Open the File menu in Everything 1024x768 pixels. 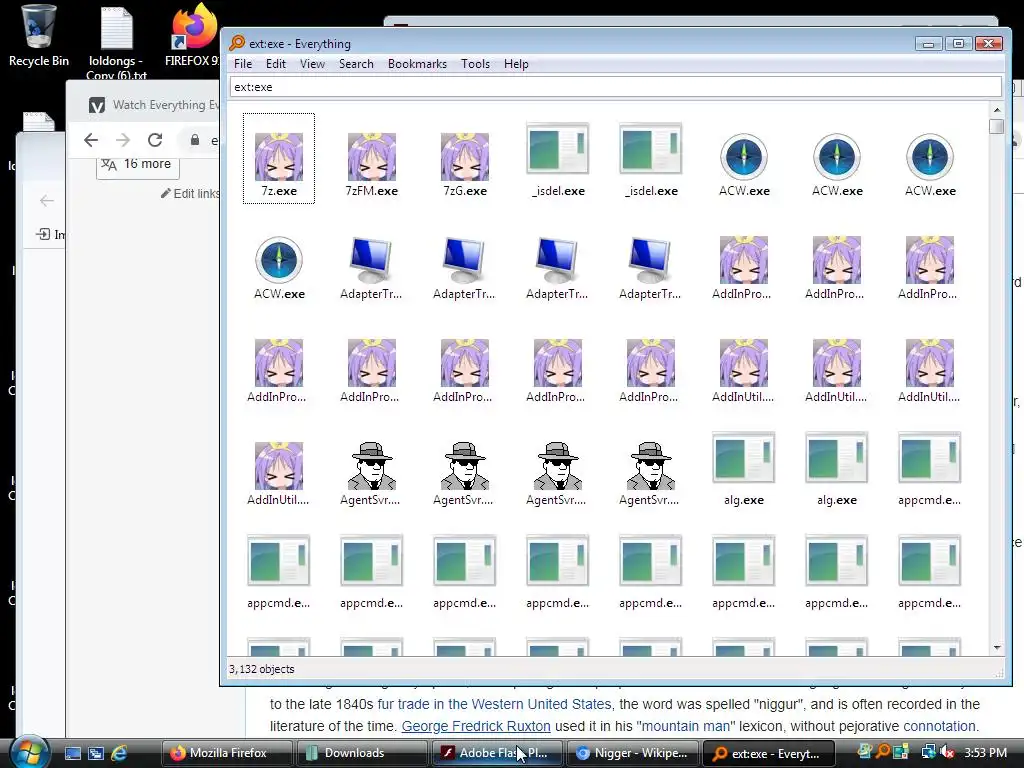pyautogui.click(x=243, y=64)
